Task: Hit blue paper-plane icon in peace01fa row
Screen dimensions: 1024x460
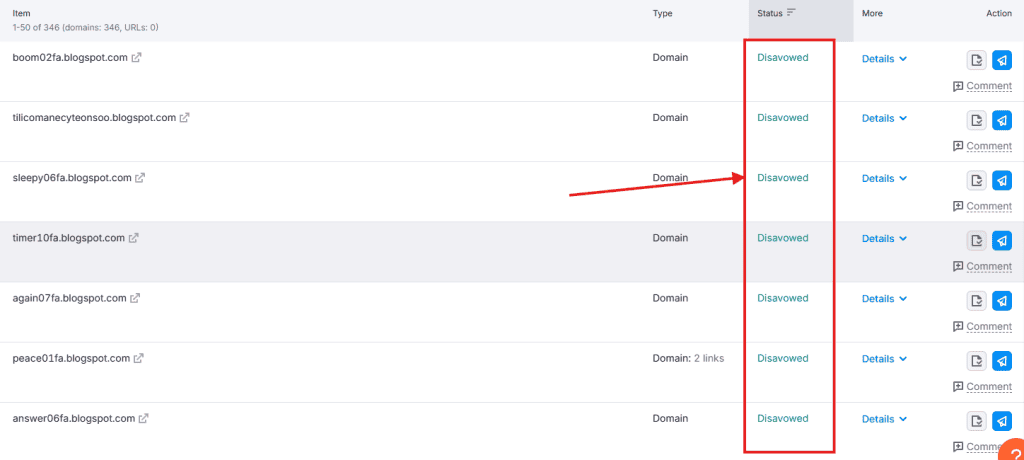Action: [x=1002, y=360]
